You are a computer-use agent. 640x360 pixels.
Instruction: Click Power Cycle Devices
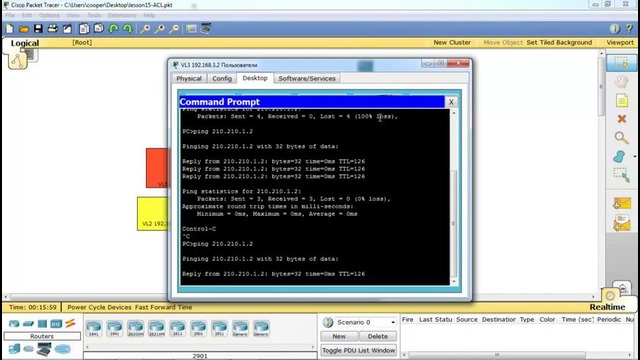tap(99, 307)
